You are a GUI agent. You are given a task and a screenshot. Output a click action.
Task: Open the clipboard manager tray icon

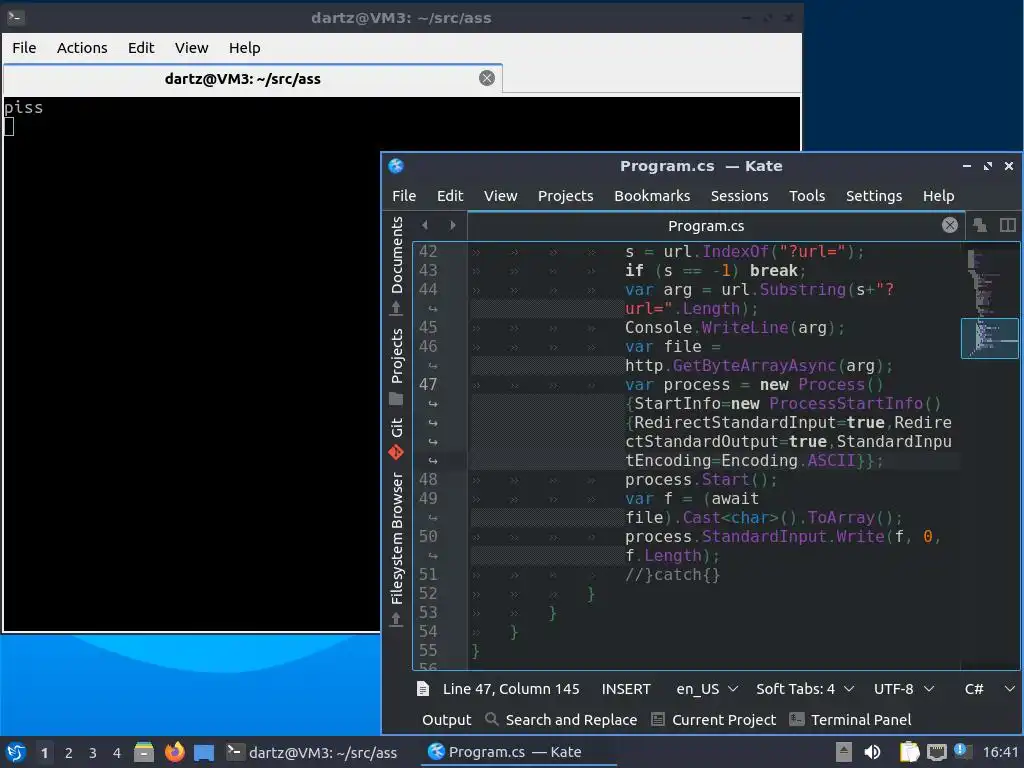point(909,752)
